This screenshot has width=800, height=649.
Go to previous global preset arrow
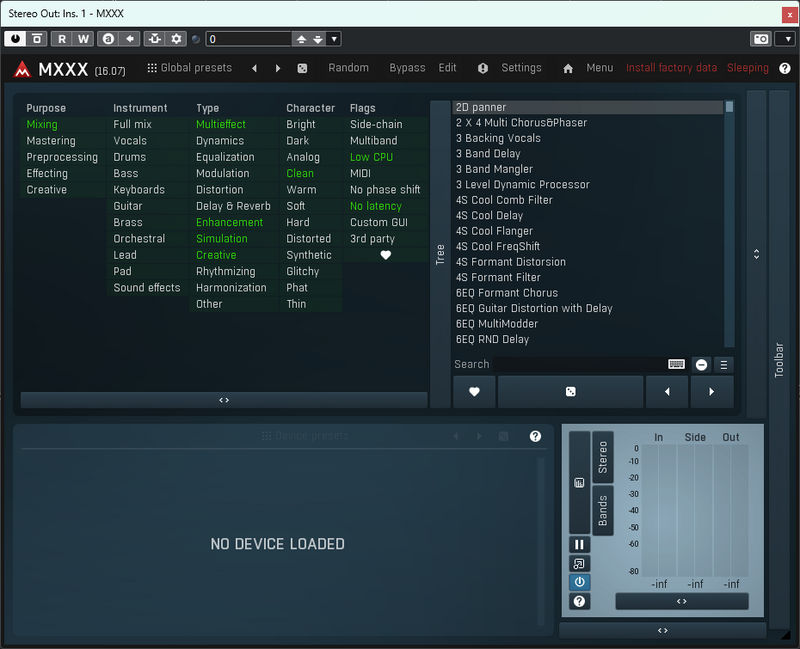tap(254, 68)
